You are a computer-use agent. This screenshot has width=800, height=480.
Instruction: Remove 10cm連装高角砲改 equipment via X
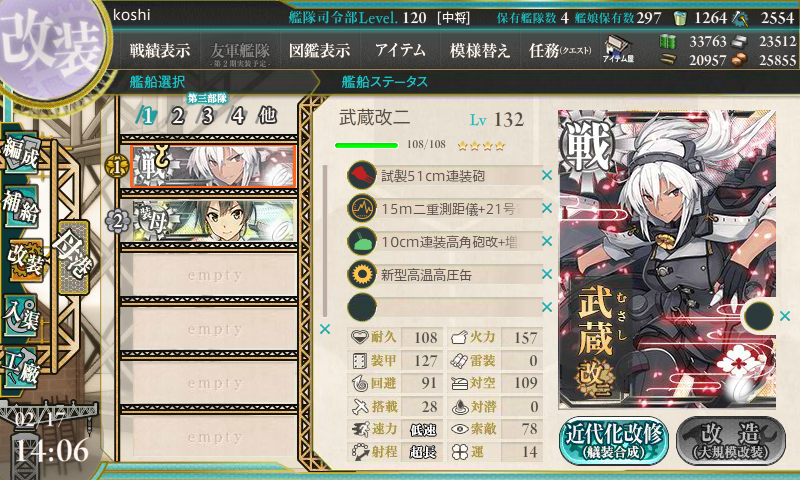tap(546, 241)
